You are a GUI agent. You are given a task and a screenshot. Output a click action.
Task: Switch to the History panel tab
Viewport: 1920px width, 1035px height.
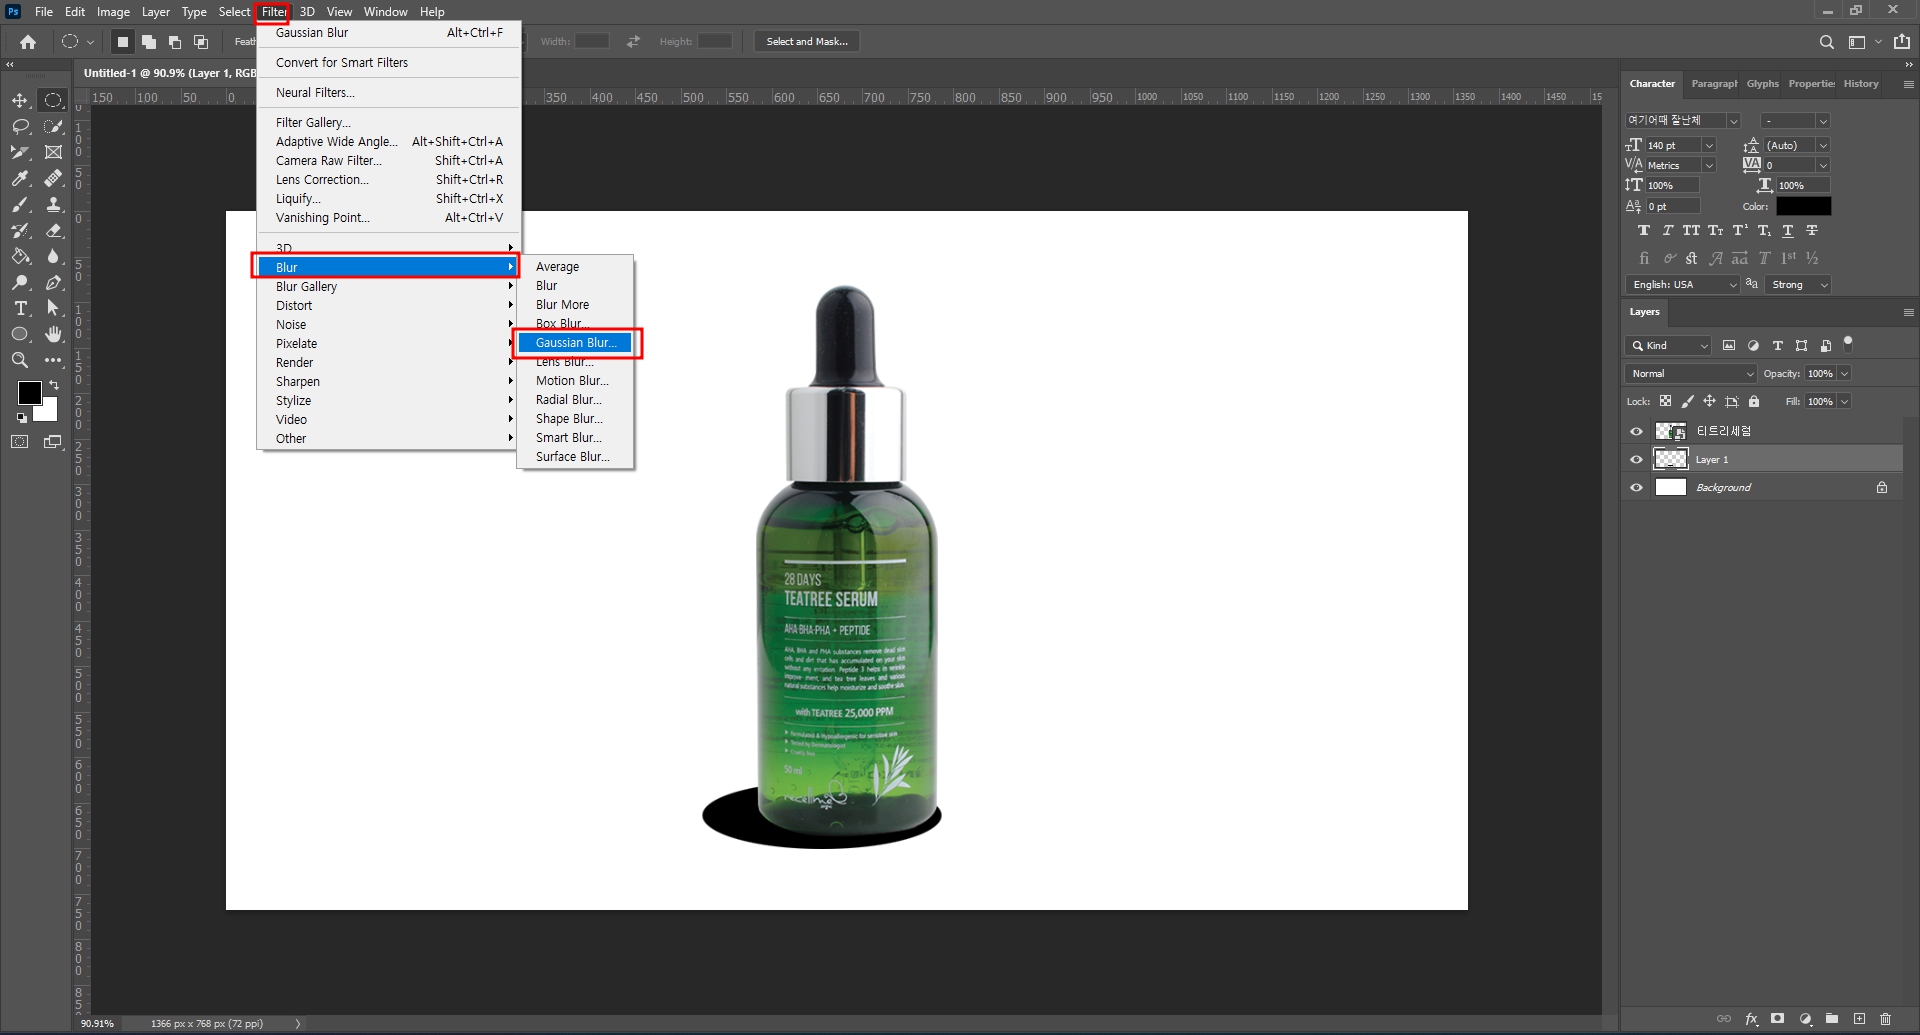tap(1861, 84)
